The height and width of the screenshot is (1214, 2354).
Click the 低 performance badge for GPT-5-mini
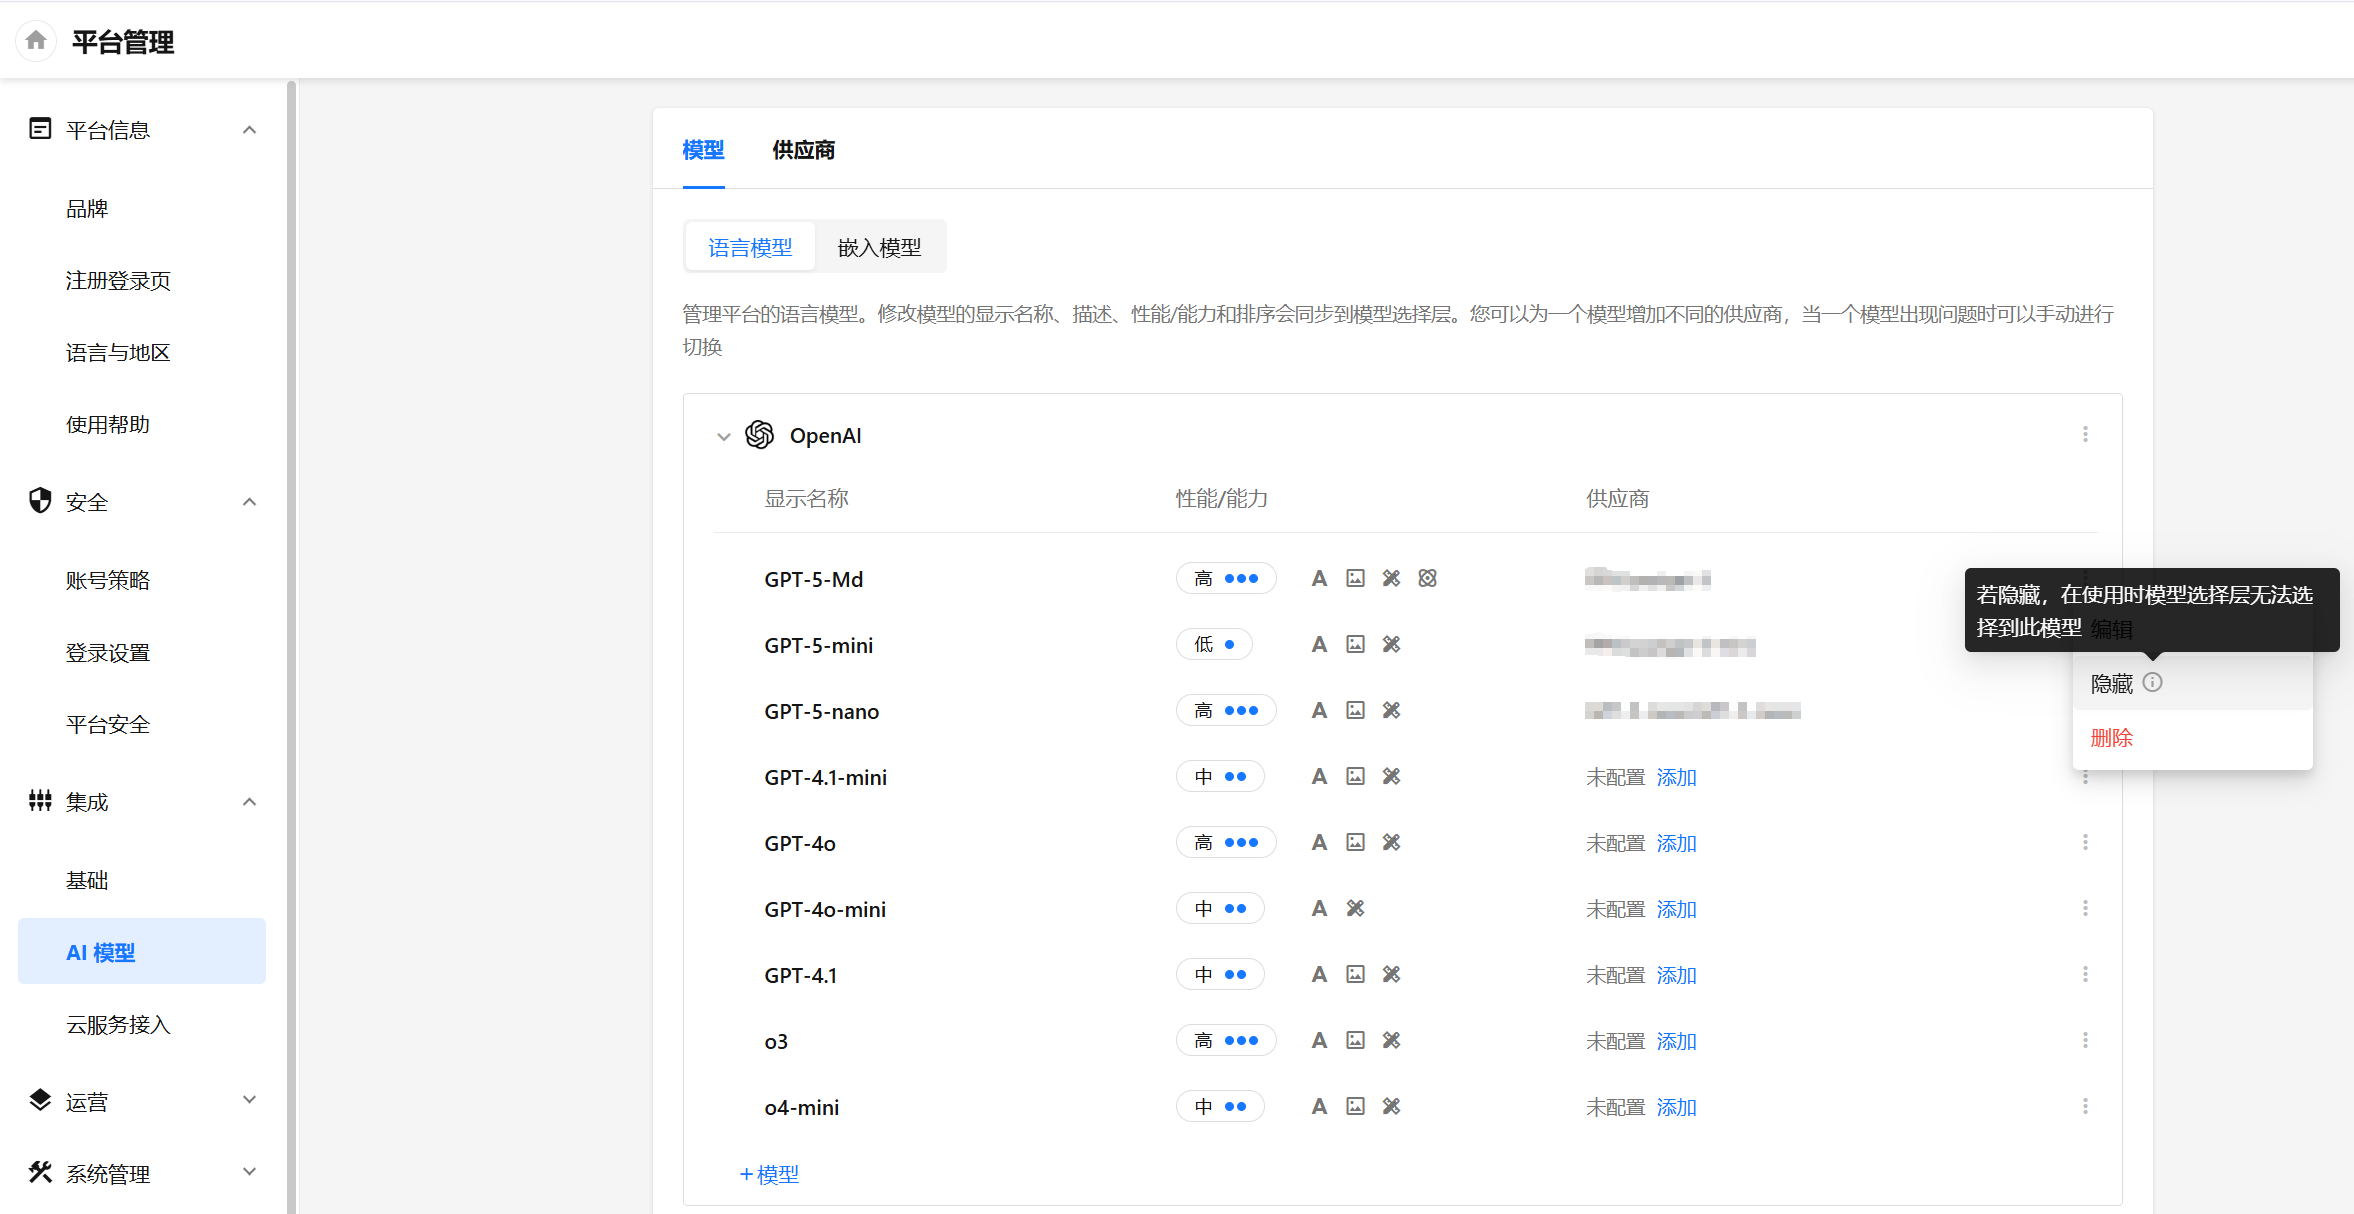click(x=1214, y=644)
